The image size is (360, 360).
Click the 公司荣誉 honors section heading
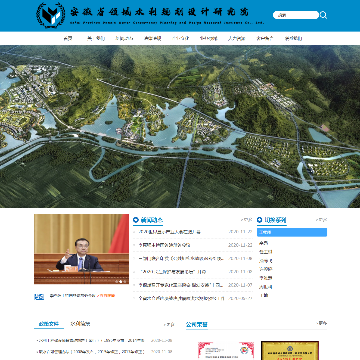click(197, 324)
